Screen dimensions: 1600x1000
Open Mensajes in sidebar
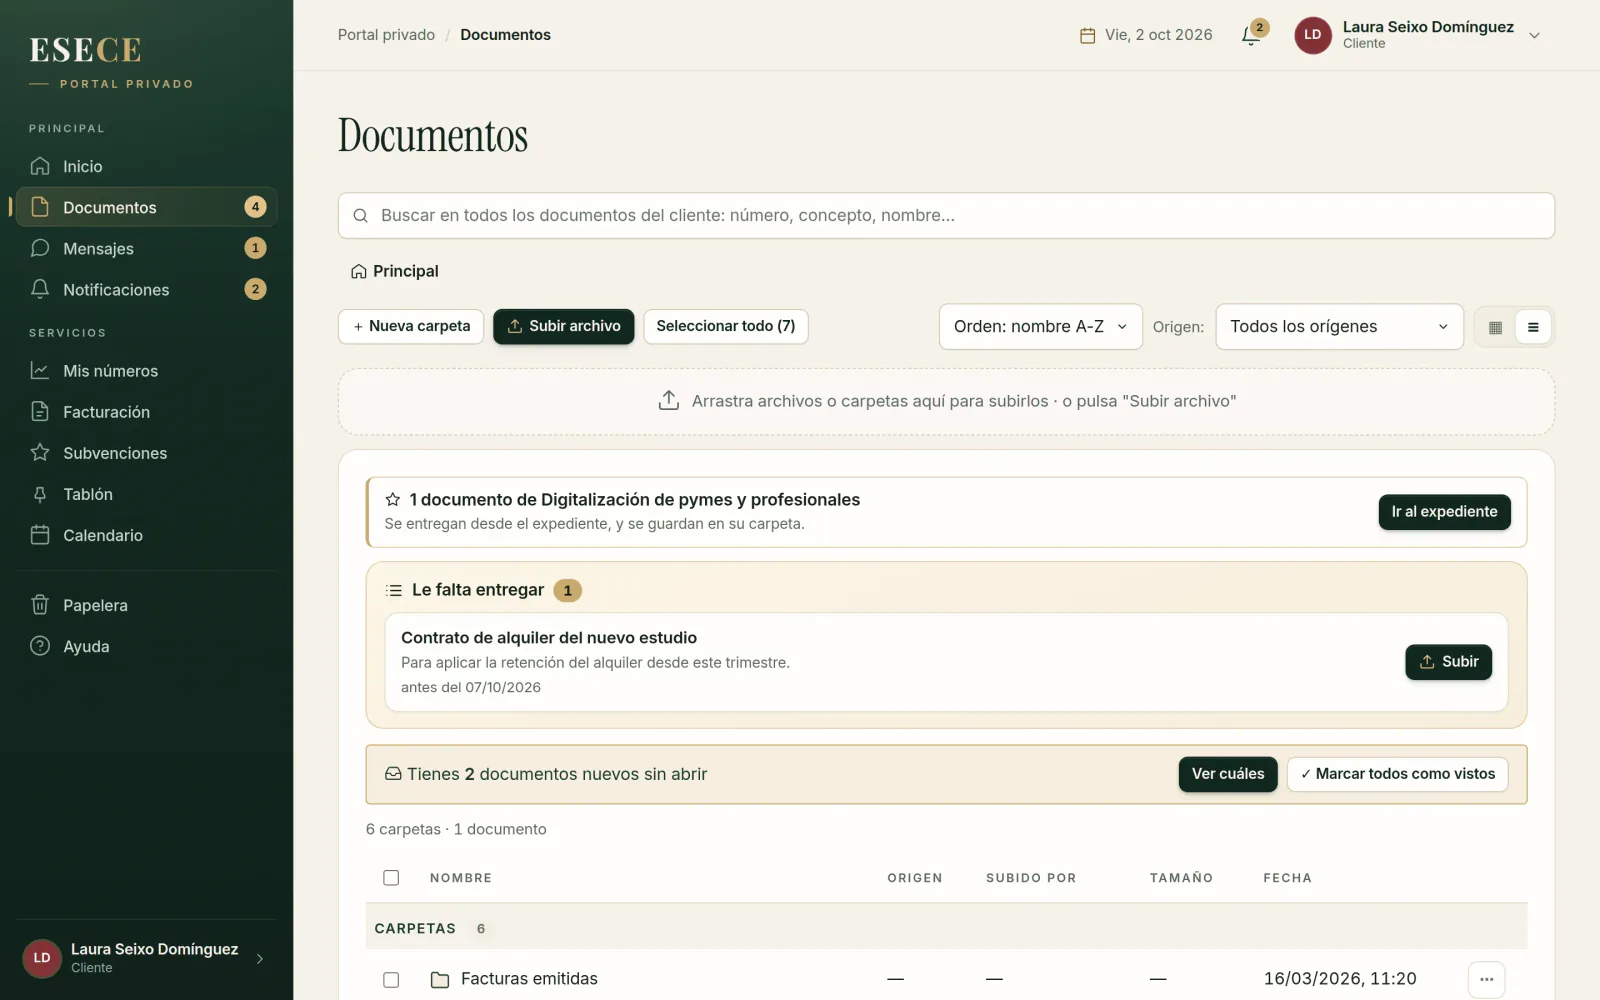146,248
